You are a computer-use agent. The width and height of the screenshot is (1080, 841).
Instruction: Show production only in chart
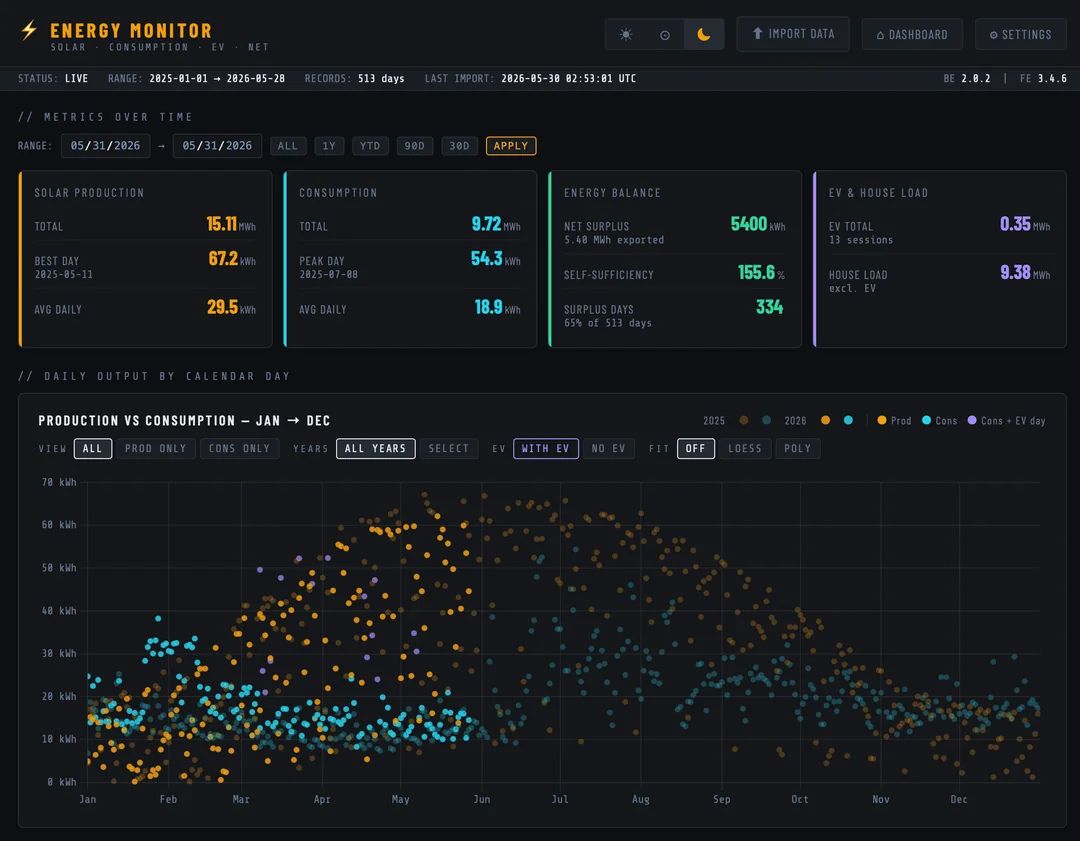156,448
